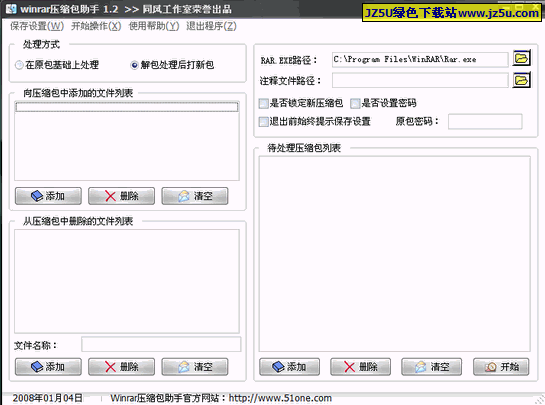The image size is (545, 405).
Task: Select the highlighted first row in add-files list
Action: point(127,107)
